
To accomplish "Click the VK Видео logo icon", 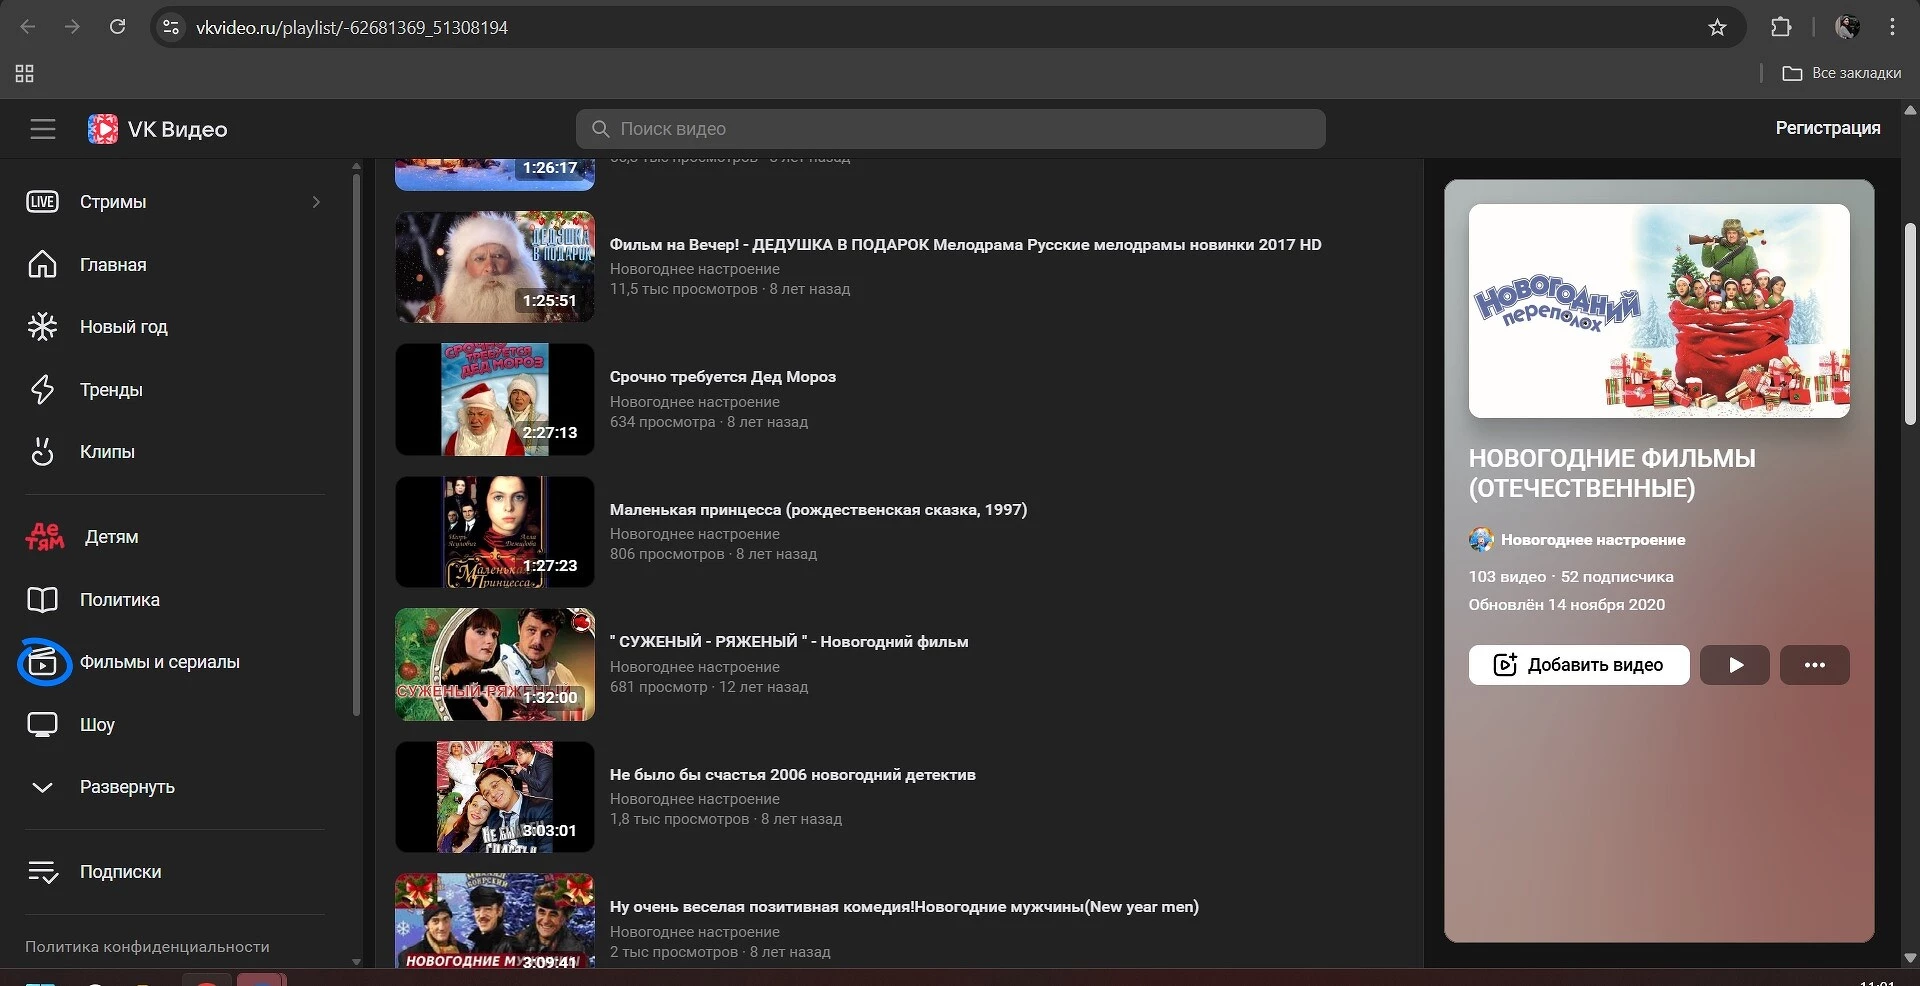I will [103, 129].
